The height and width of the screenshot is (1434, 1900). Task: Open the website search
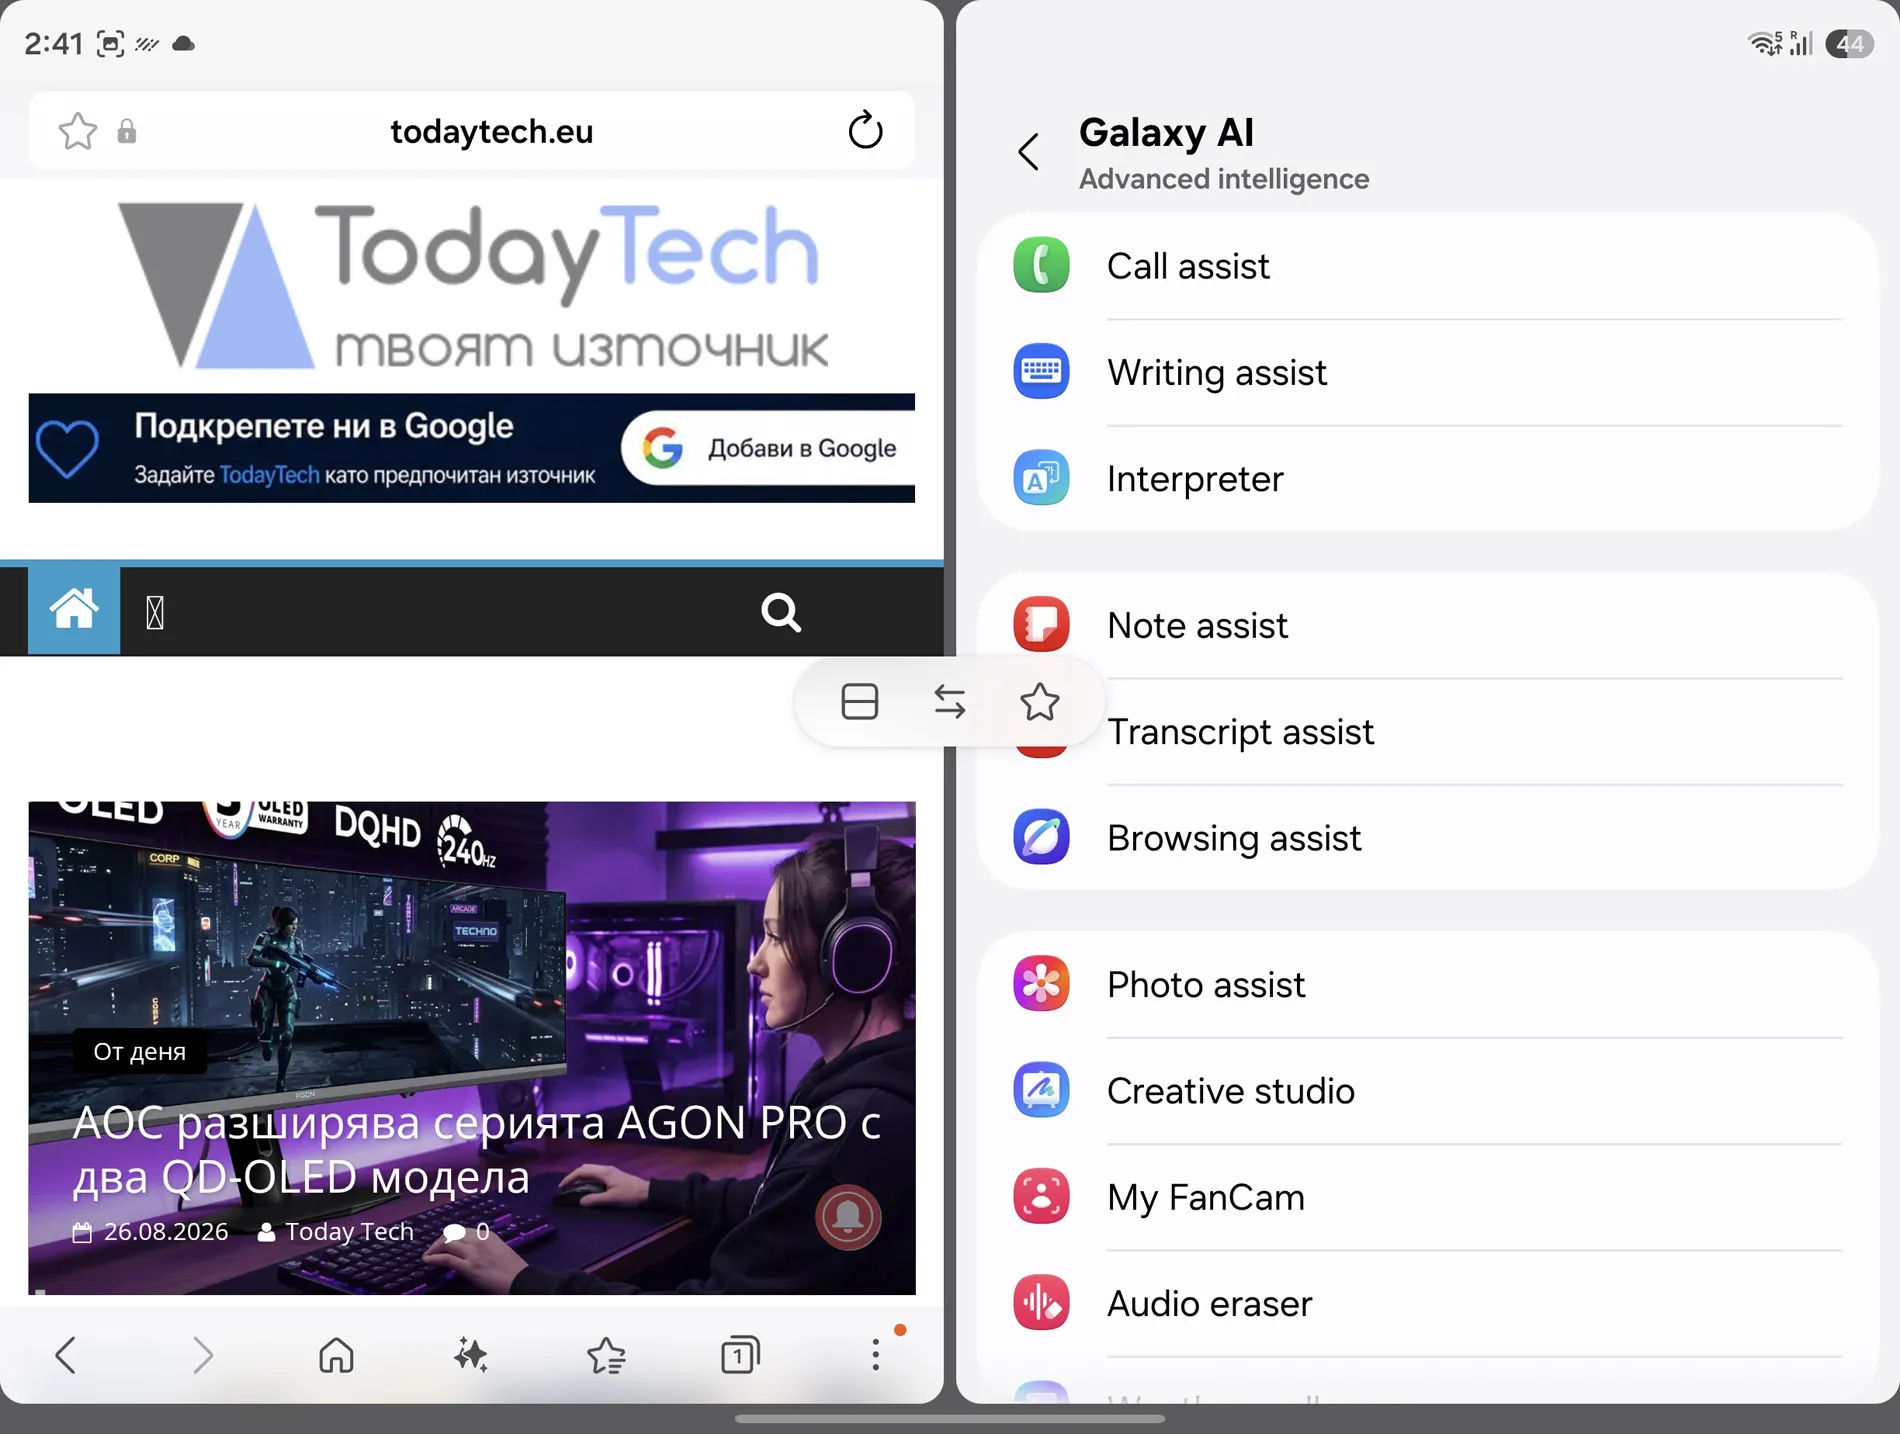781,612
